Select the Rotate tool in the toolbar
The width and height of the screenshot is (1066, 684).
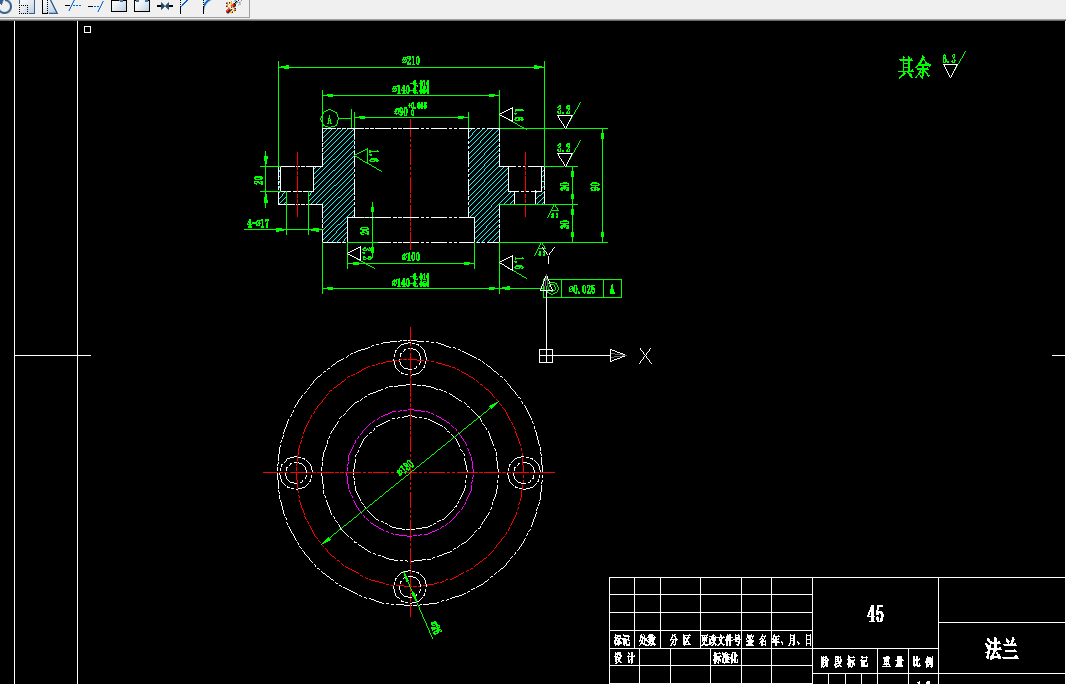point(4,6)
